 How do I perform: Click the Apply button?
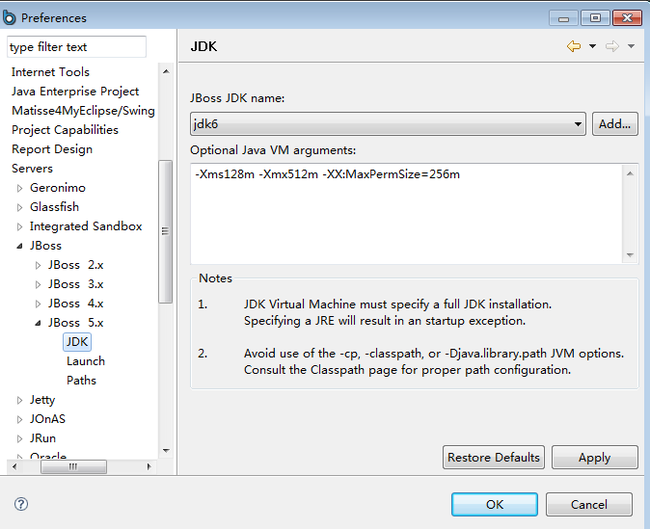tap(594, 457)
